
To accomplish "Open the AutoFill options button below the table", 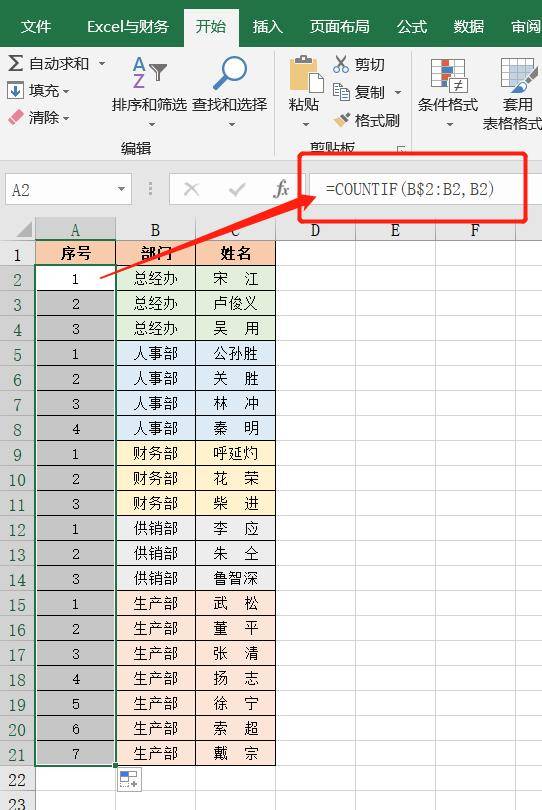I will point(129,779).
